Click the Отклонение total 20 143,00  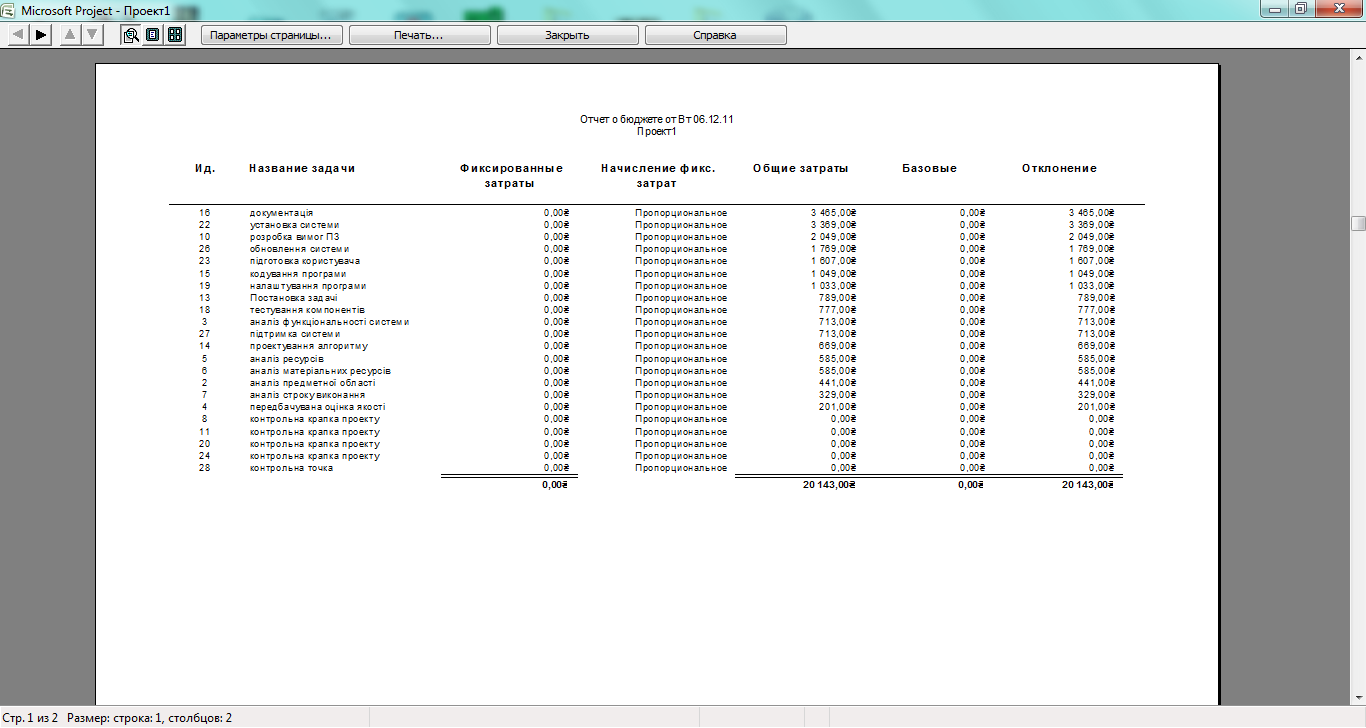tap(1087, 485)
